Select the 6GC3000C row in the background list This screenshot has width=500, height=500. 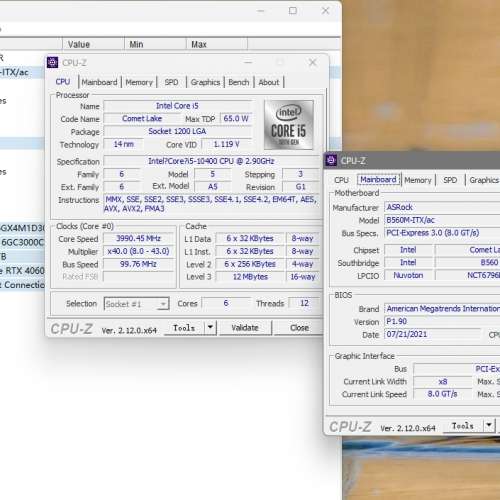[22, 242]
